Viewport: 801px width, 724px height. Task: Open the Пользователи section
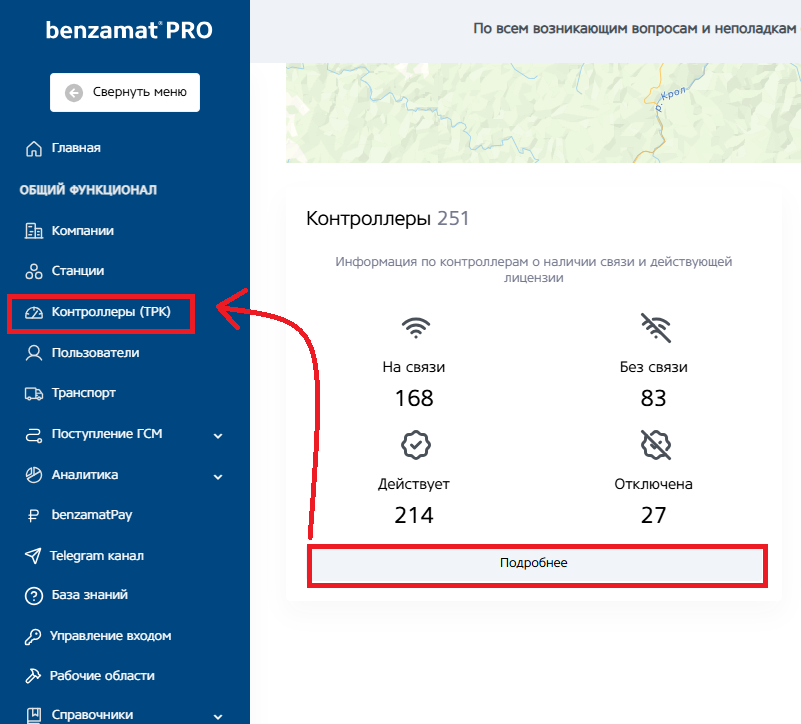tap(95, 353)
